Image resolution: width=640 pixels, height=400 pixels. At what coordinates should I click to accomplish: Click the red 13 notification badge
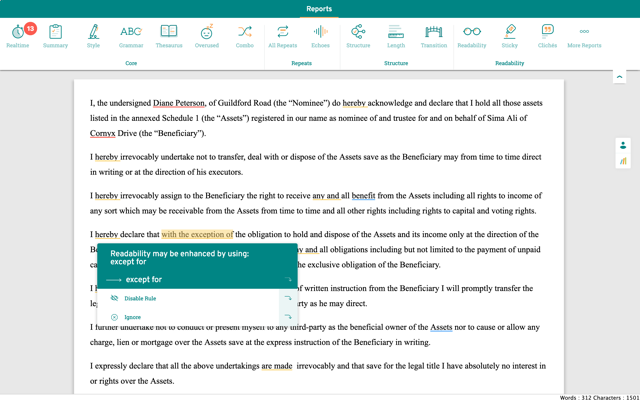click(x=30, y=29)
